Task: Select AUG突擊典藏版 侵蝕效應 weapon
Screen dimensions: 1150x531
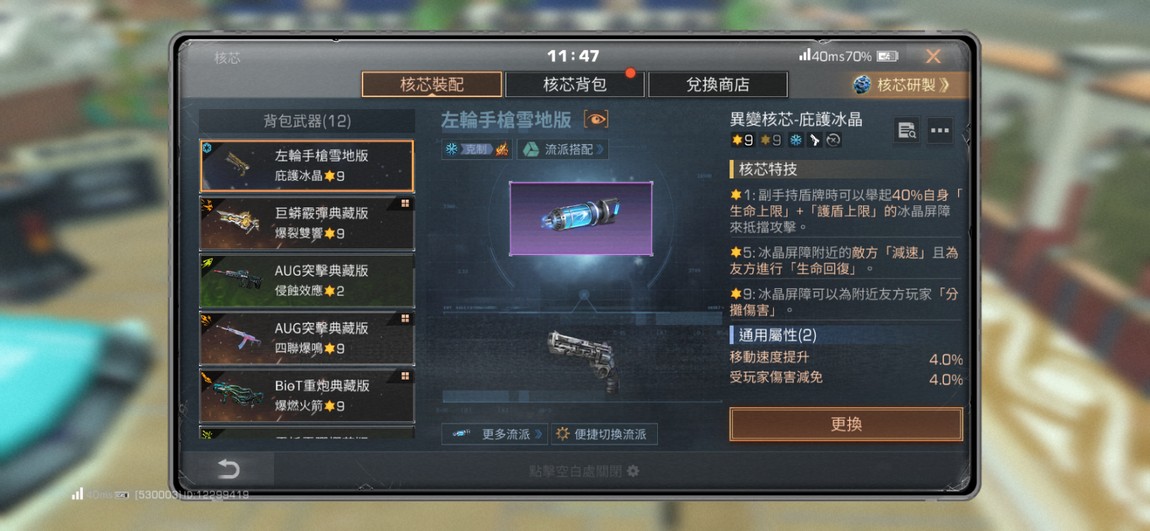Action: click(x=307, y=280)
